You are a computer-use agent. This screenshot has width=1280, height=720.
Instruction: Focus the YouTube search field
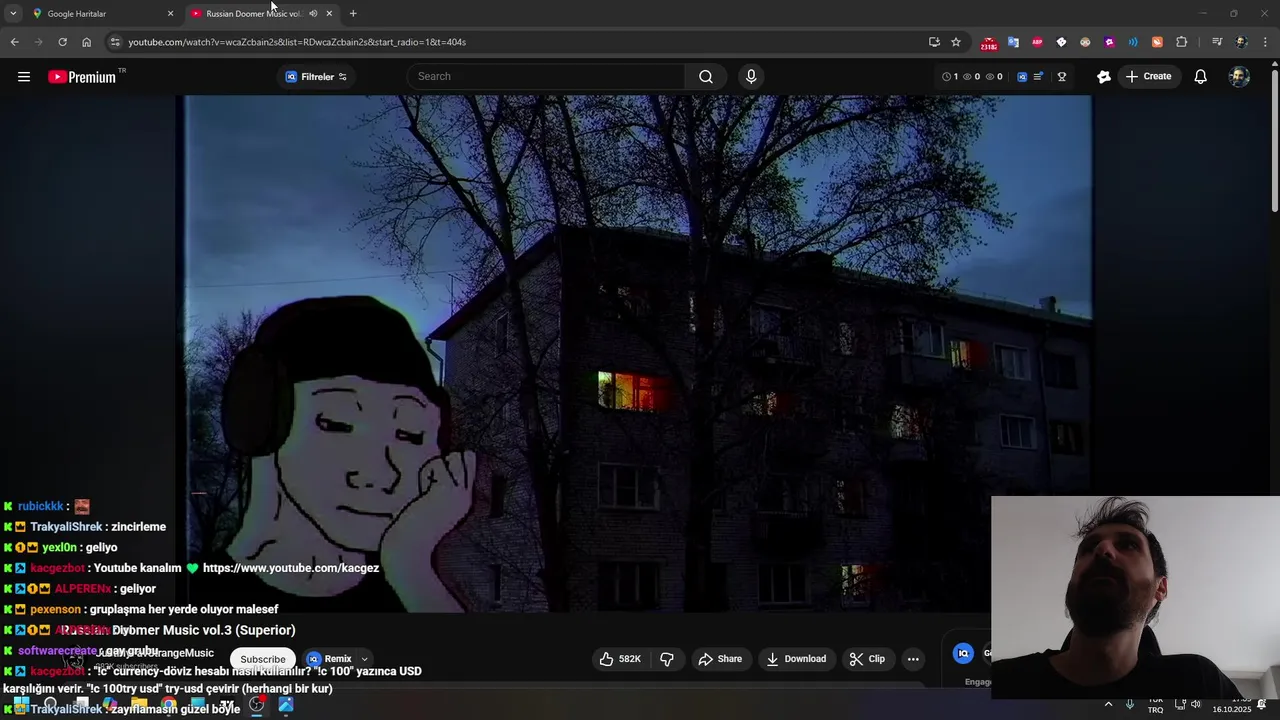546,76
